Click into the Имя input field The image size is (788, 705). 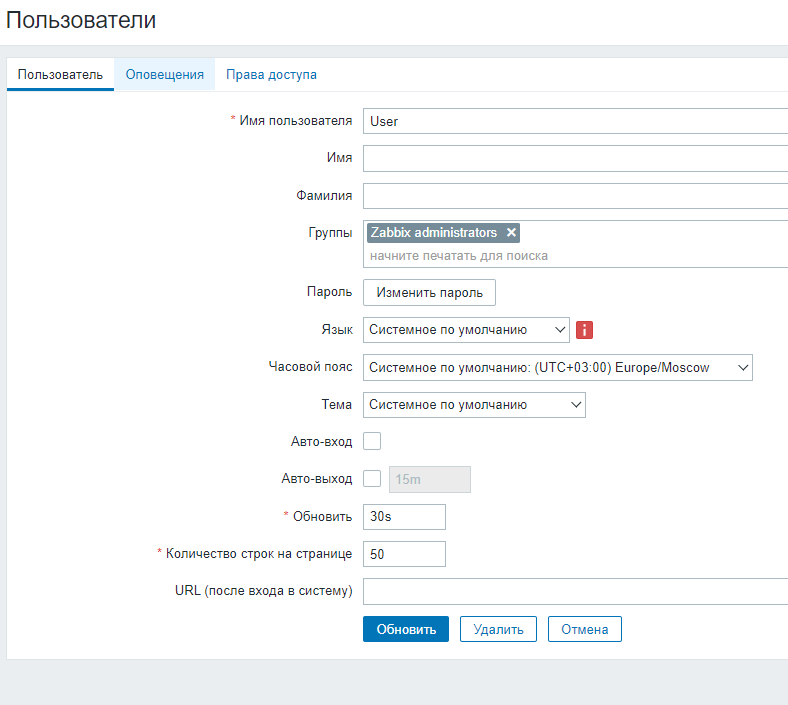[575, 159]
